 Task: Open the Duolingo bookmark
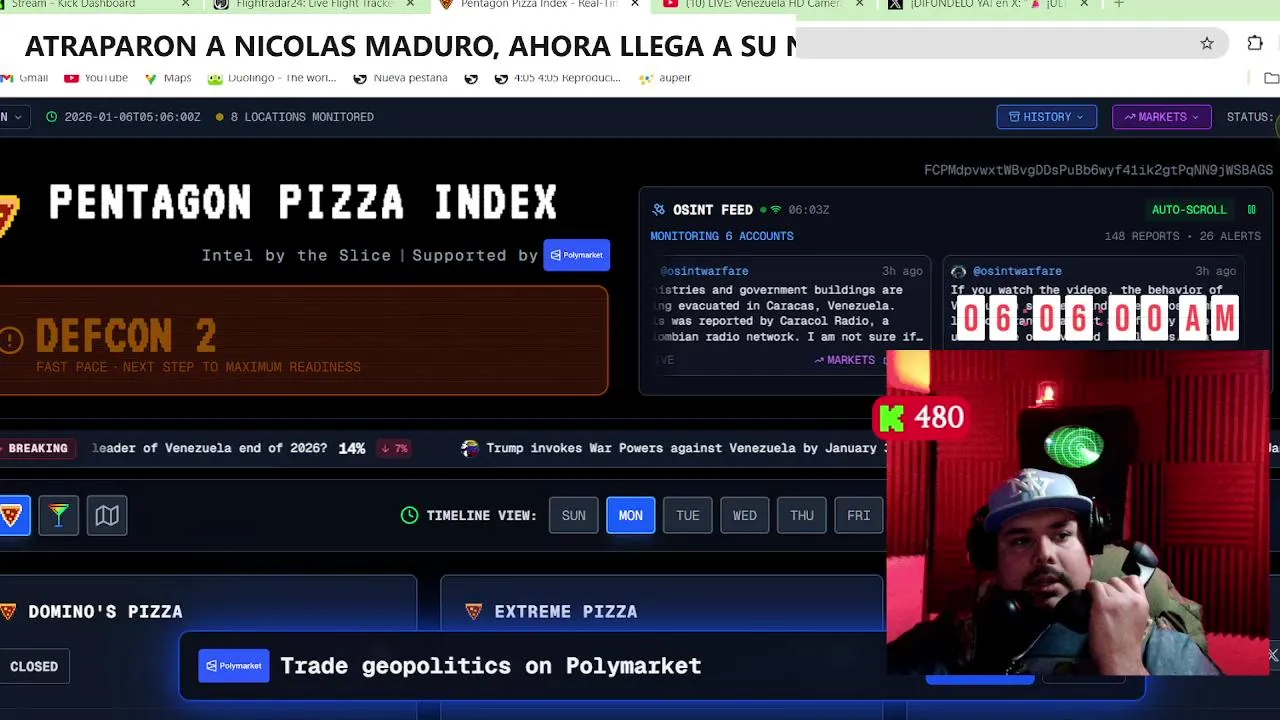point(272,78)
